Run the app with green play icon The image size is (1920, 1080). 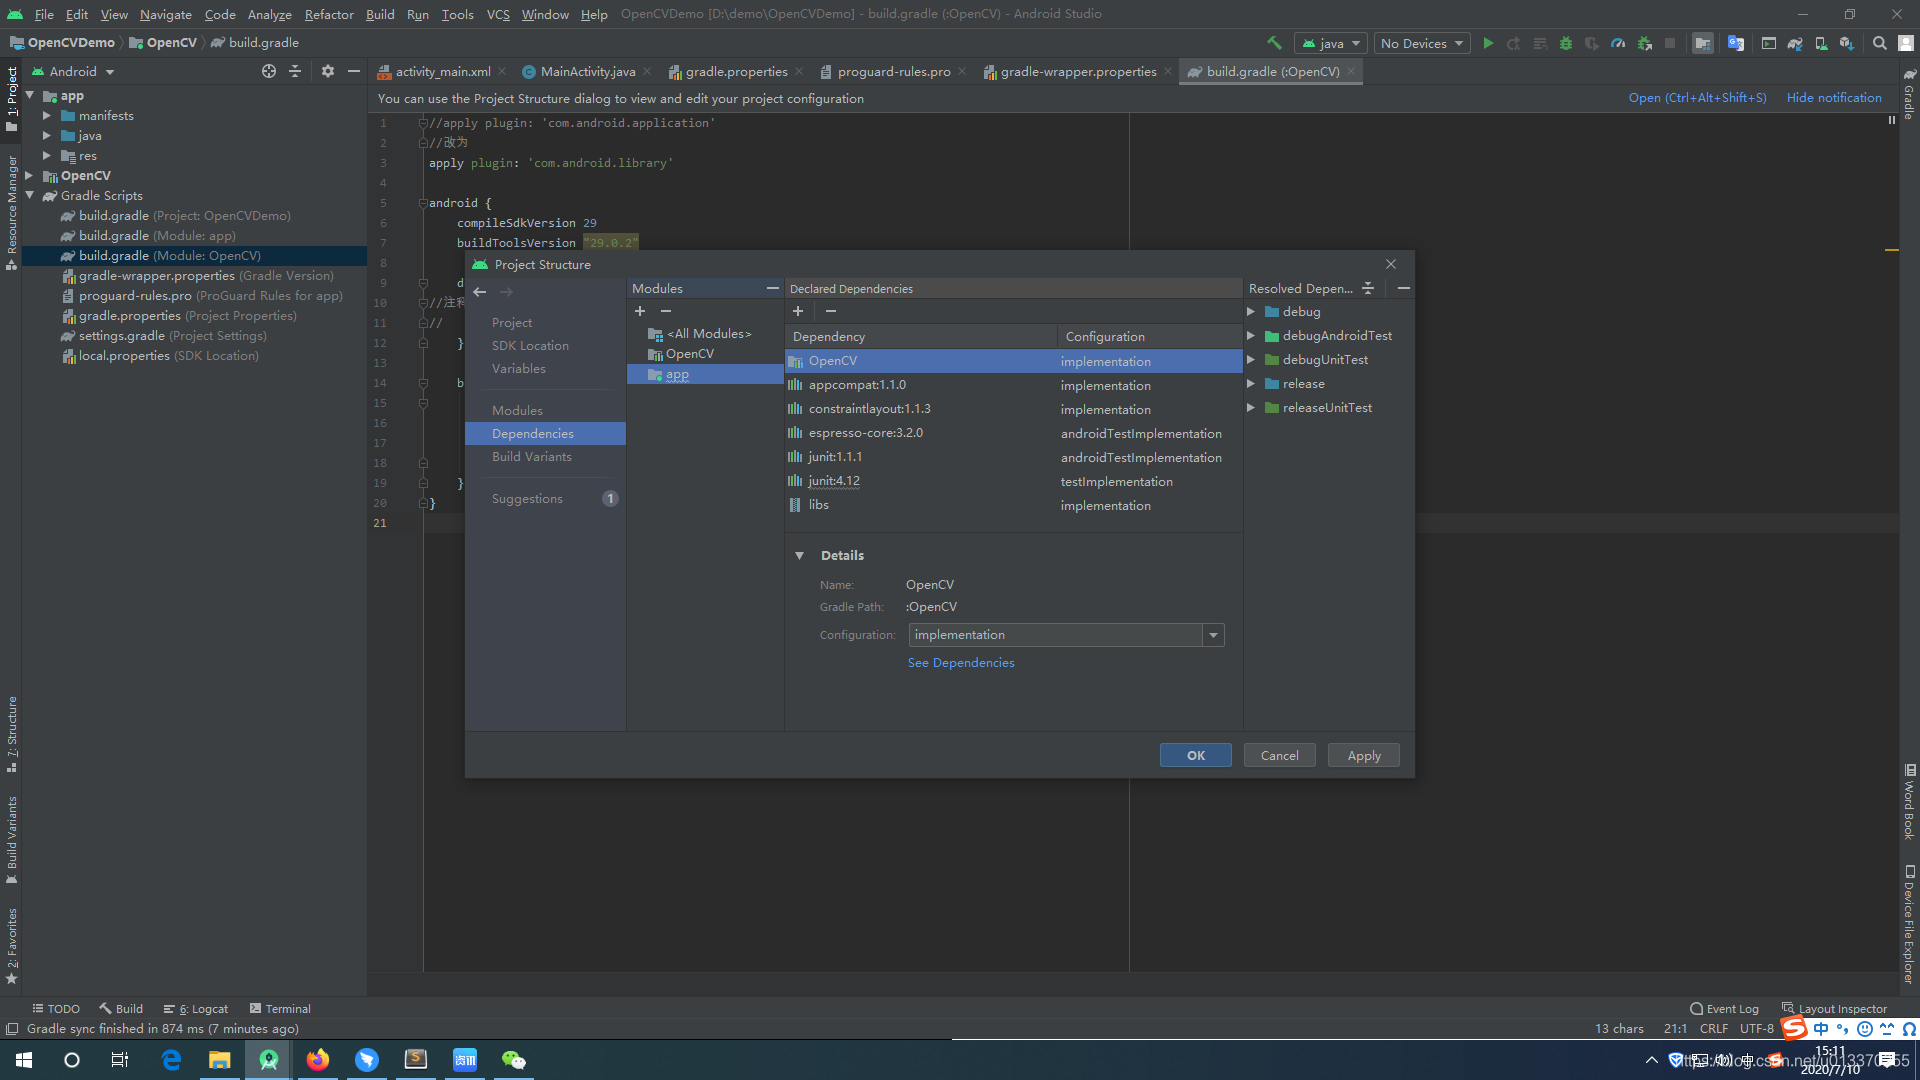point(1488,43)
